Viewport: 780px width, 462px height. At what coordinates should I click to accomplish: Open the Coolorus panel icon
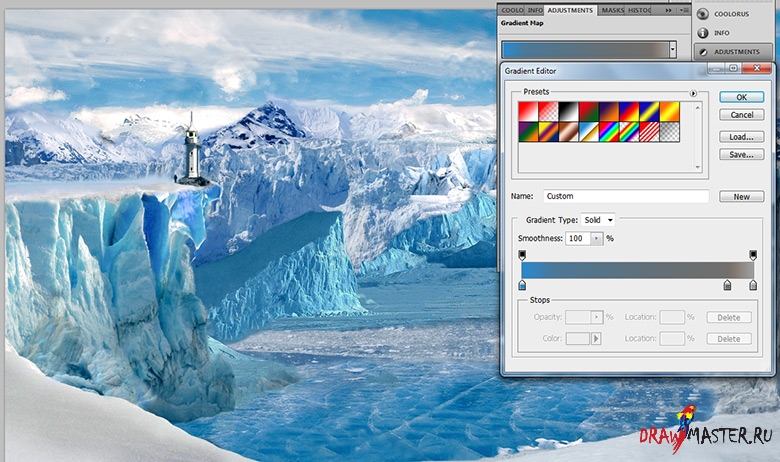pyautogui.click(x=703, y=14)
